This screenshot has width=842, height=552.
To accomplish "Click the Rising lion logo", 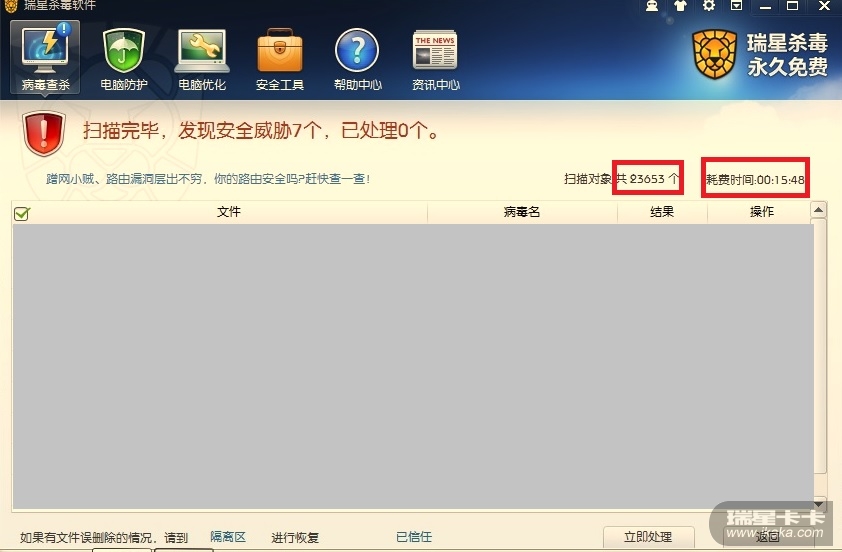I will click(x=714, y=54).
